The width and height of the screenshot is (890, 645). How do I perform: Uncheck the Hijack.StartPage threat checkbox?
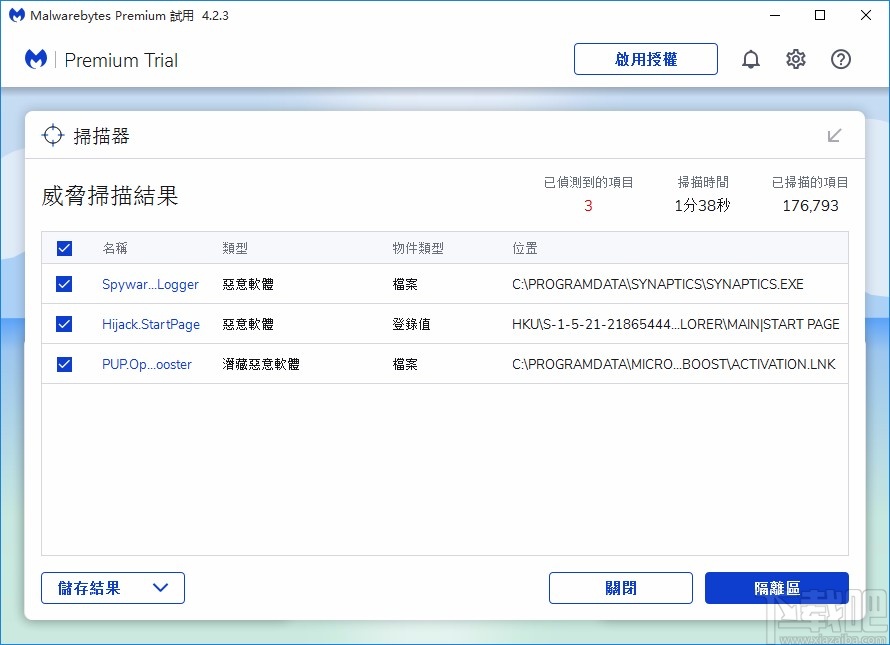tap(63, 324)
